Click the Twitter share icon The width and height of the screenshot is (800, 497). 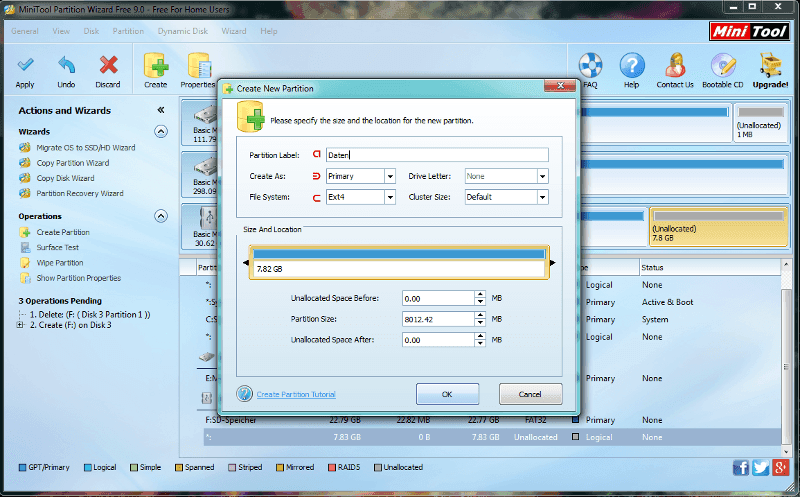click(x=761, y=467)
